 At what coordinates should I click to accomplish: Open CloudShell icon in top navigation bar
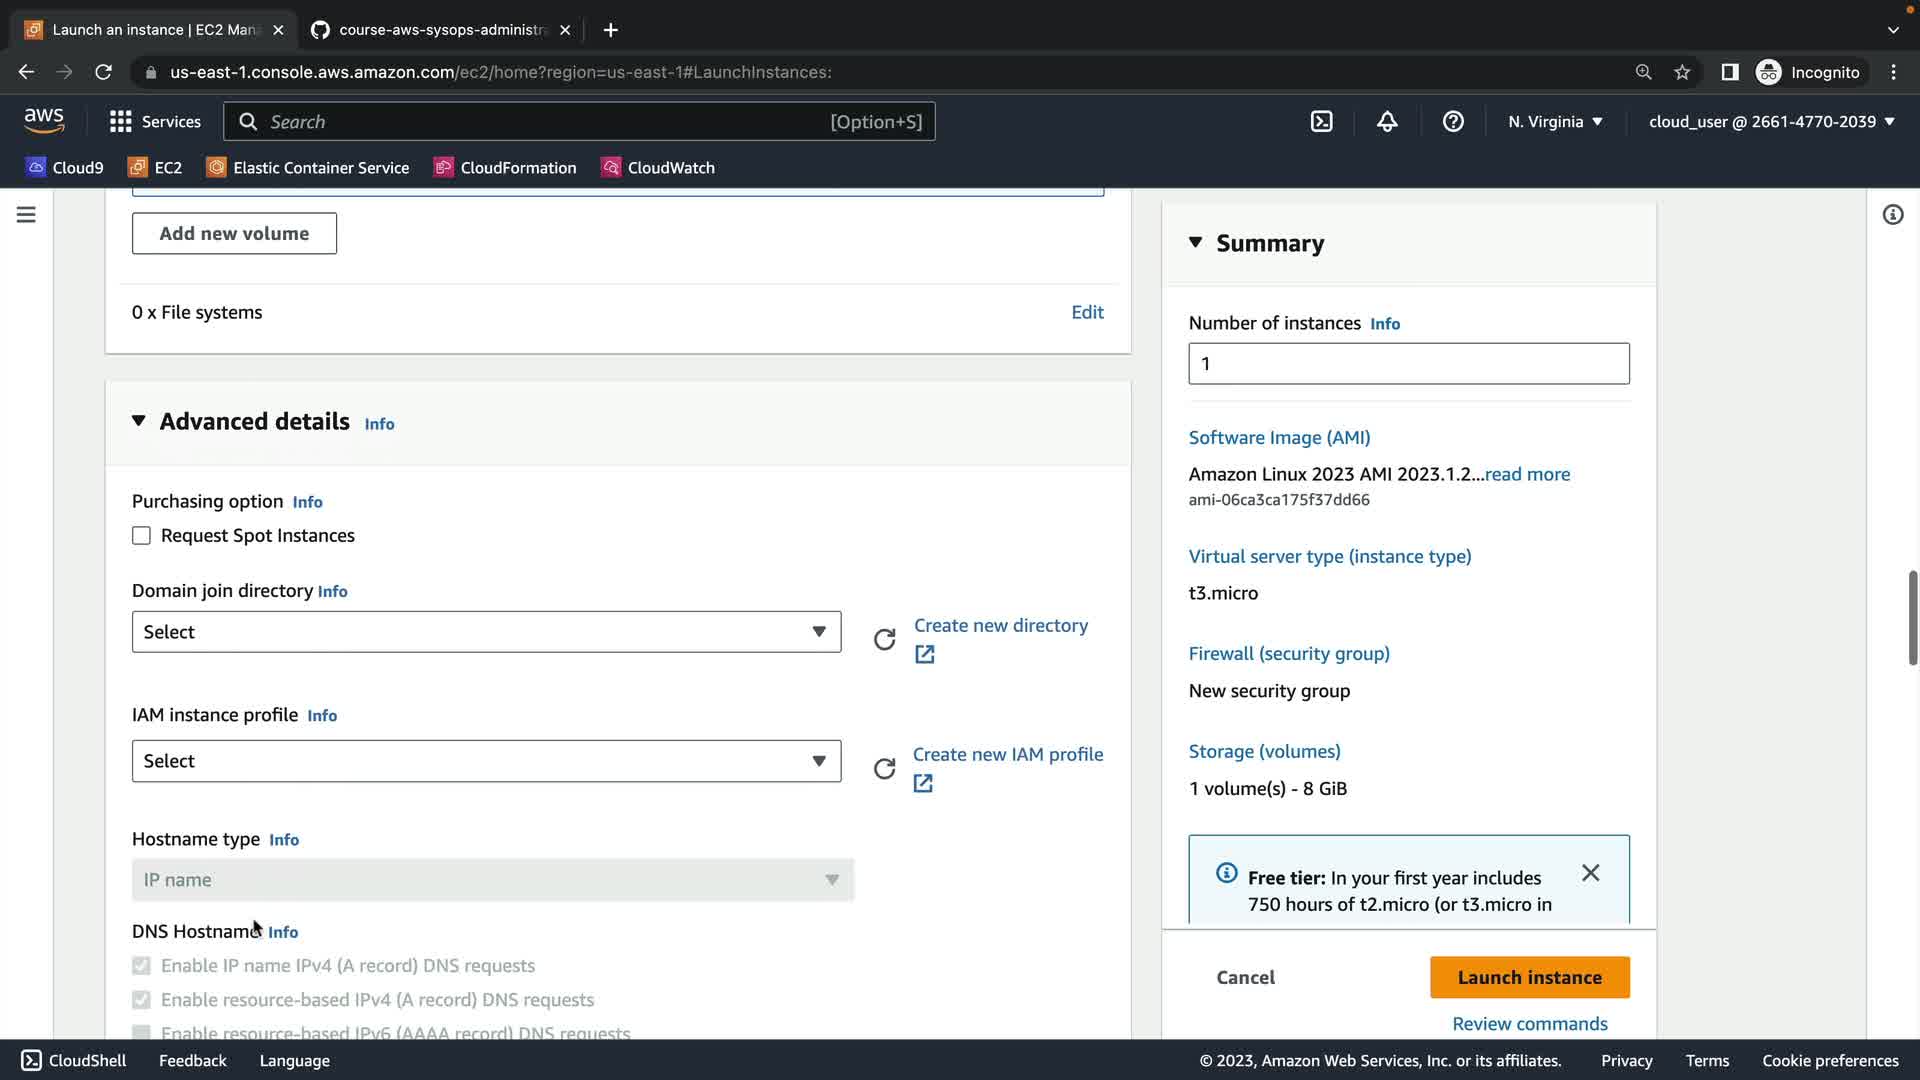tap(1321, 122)
